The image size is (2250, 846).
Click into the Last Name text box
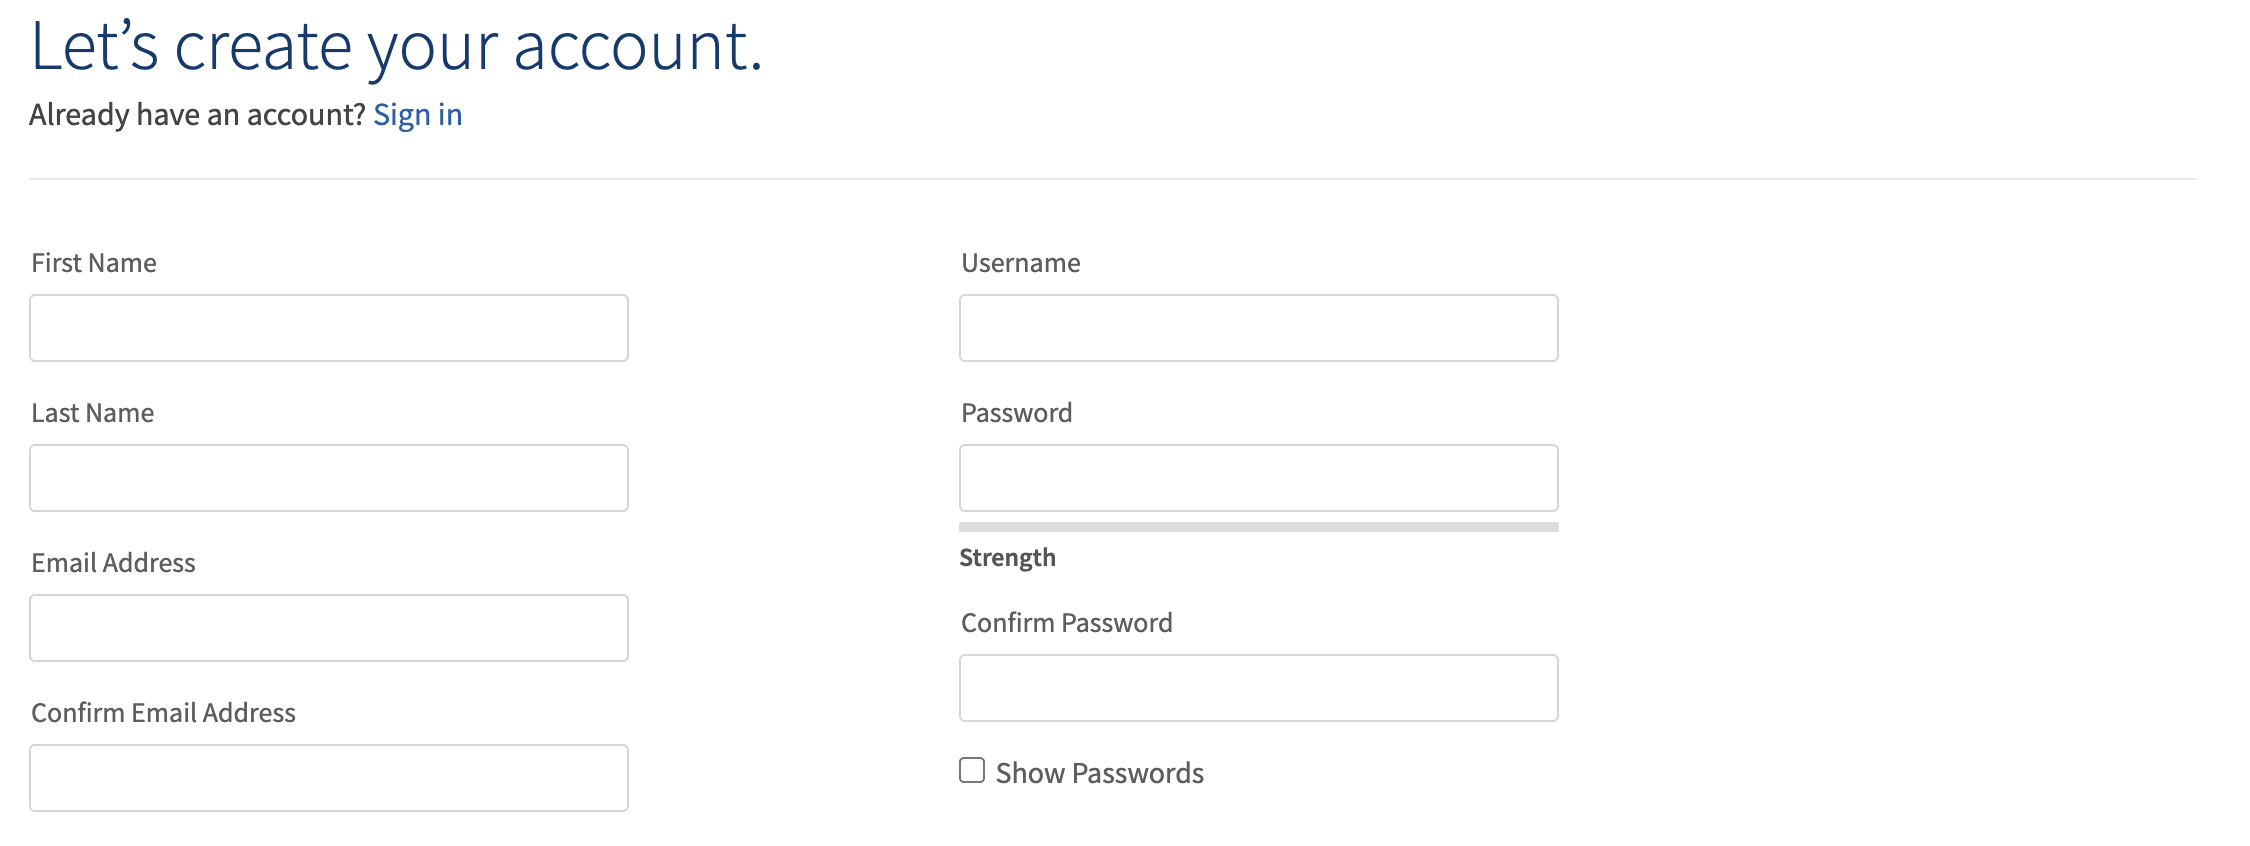coord(329,478)
